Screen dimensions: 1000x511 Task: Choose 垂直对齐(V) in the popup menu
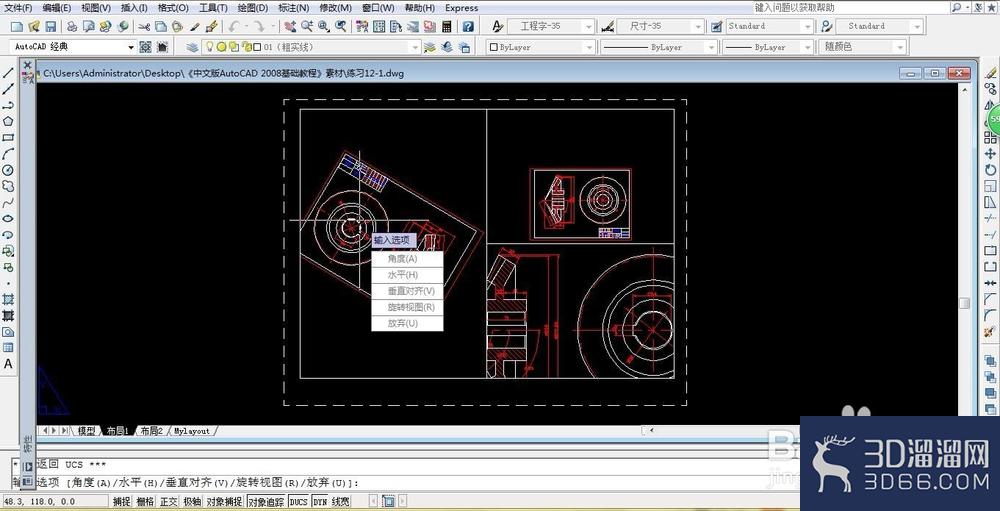point(407,291)
